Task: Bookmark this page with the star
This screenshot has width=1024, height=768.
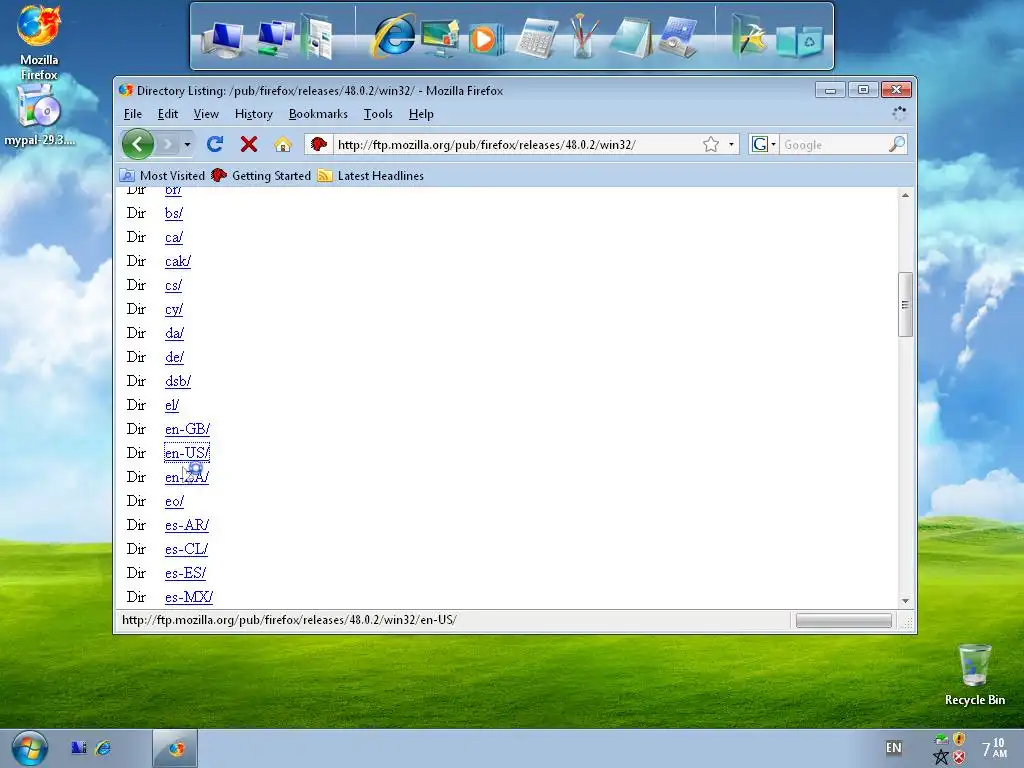Action: [711, 144]
